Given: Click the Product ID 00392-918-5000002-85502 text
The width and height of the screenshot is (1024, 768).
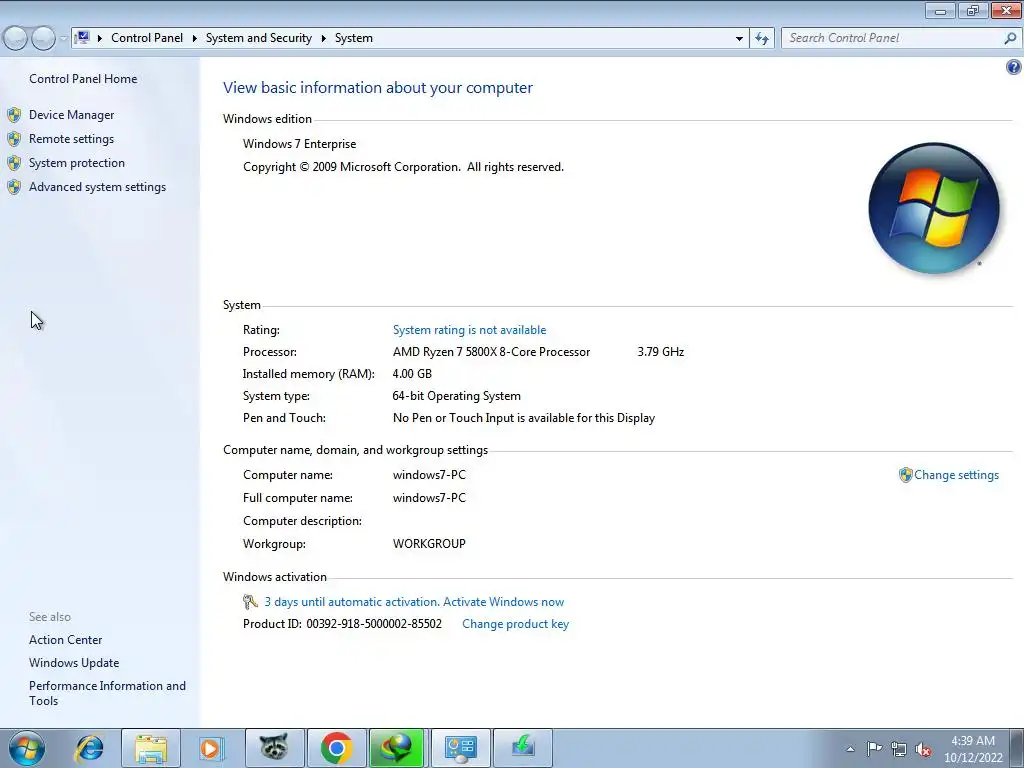Looking at the screenshot, I should [342, 624].
